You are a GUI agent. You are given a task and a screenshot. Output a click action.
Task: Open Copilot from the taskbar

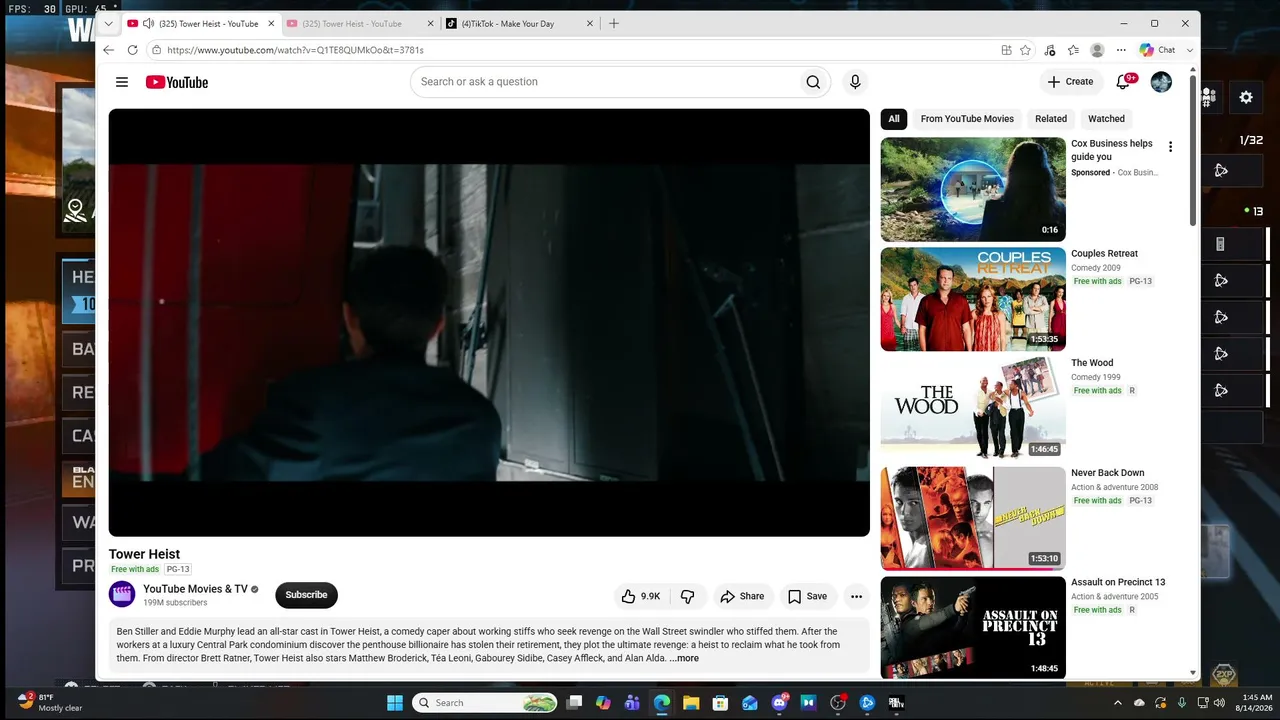coord(603,703)
